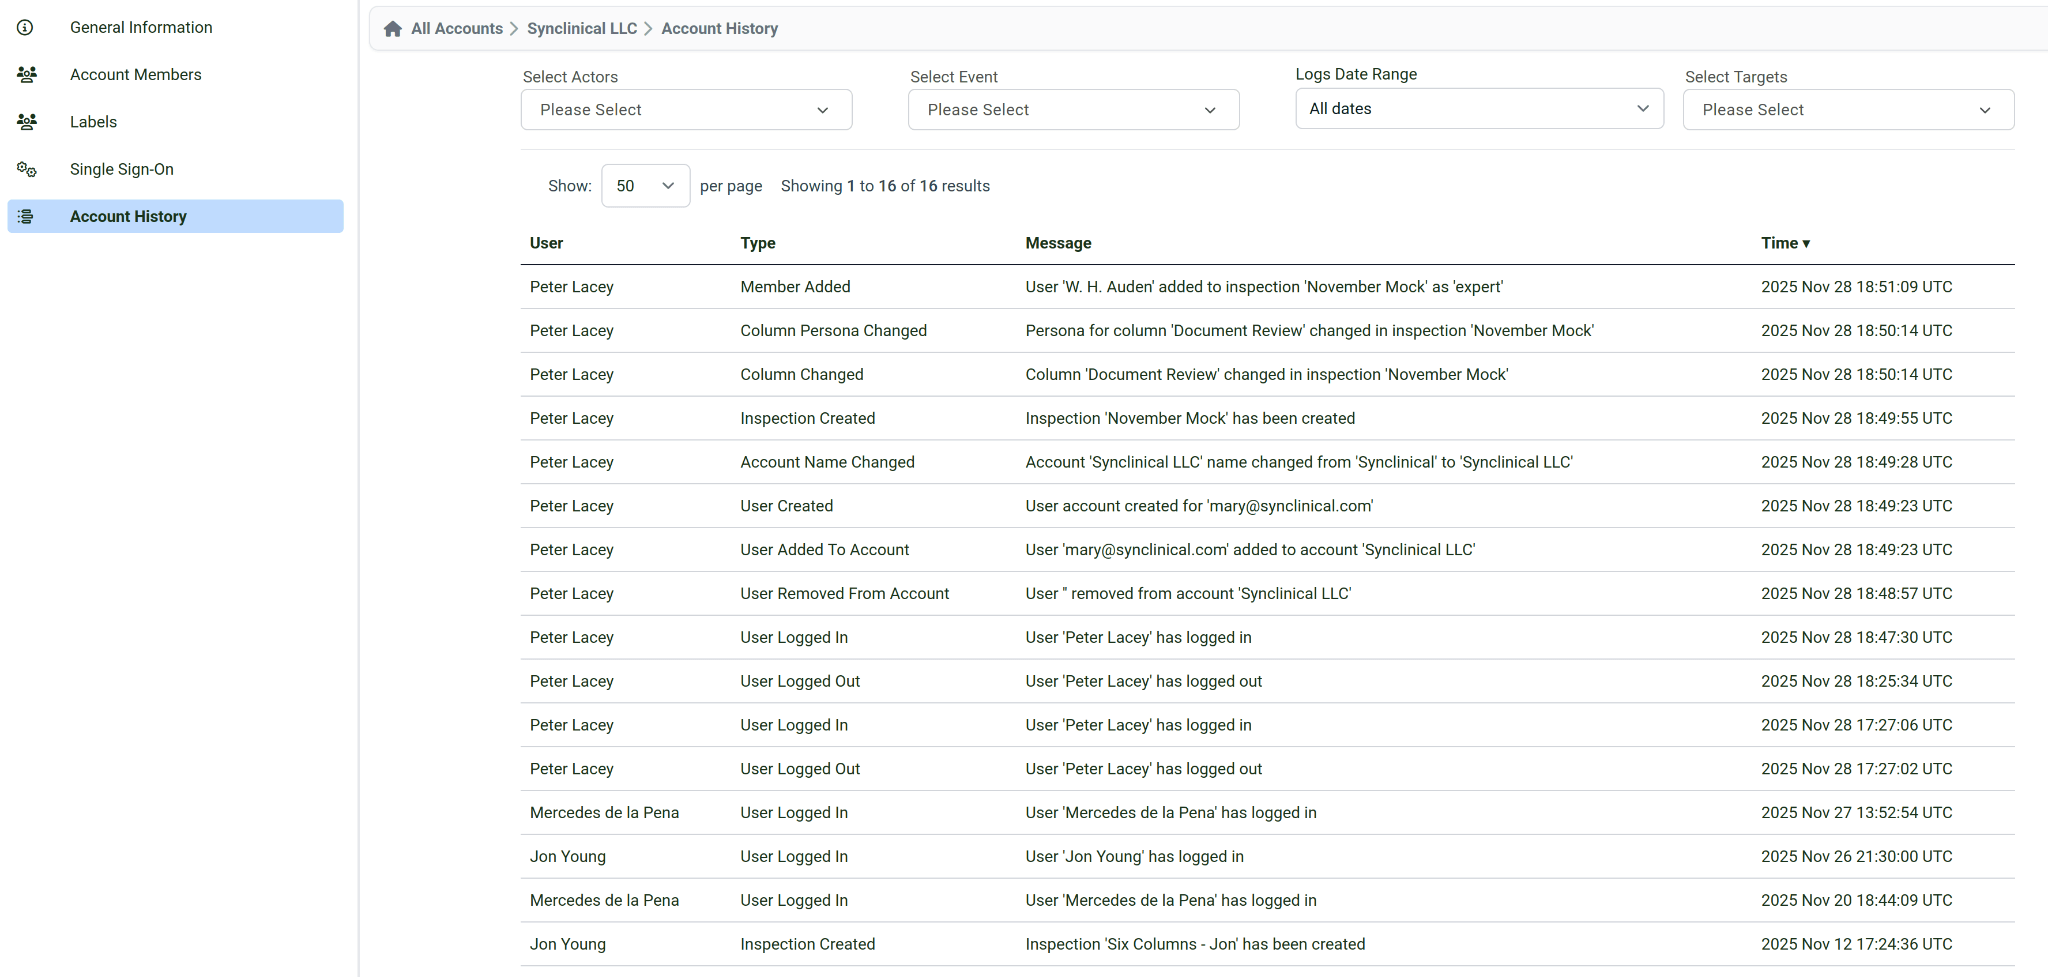Change the per page count selector
Image resolution: width=2048 pixels, height=977 pixels.
click(x=645, y=186)
